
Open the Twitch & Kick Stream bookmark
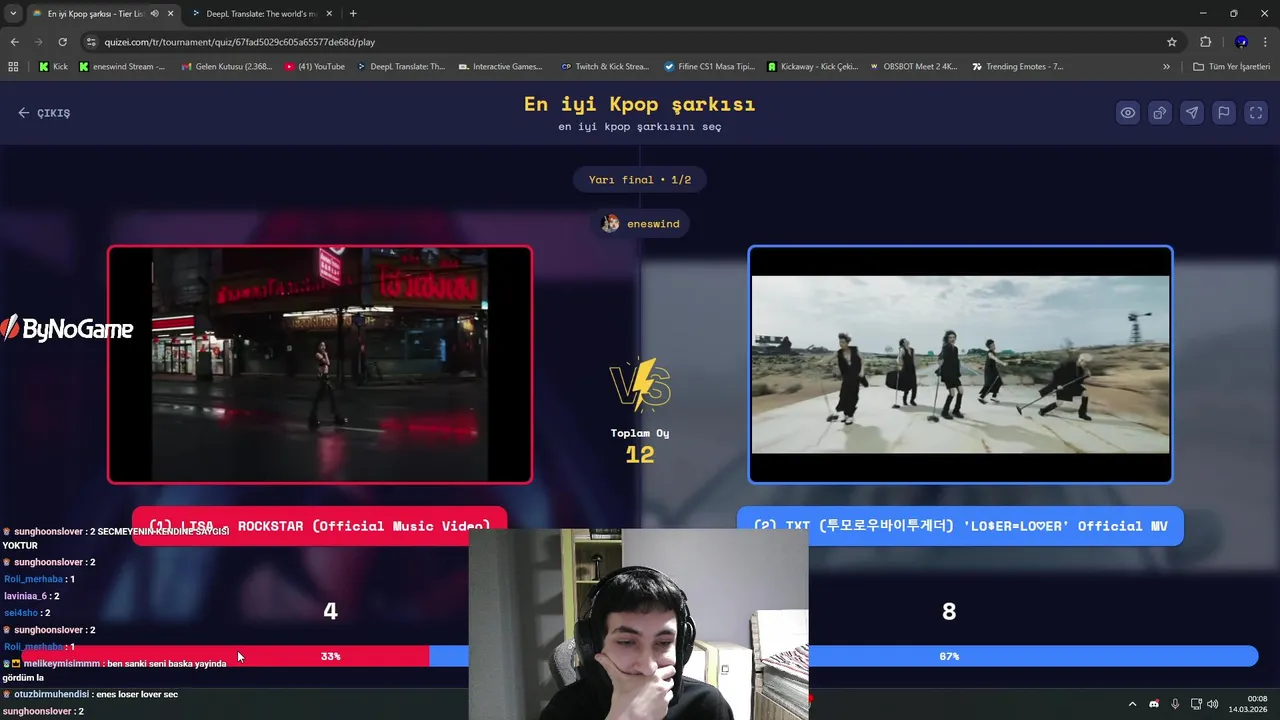coord(605,67)
